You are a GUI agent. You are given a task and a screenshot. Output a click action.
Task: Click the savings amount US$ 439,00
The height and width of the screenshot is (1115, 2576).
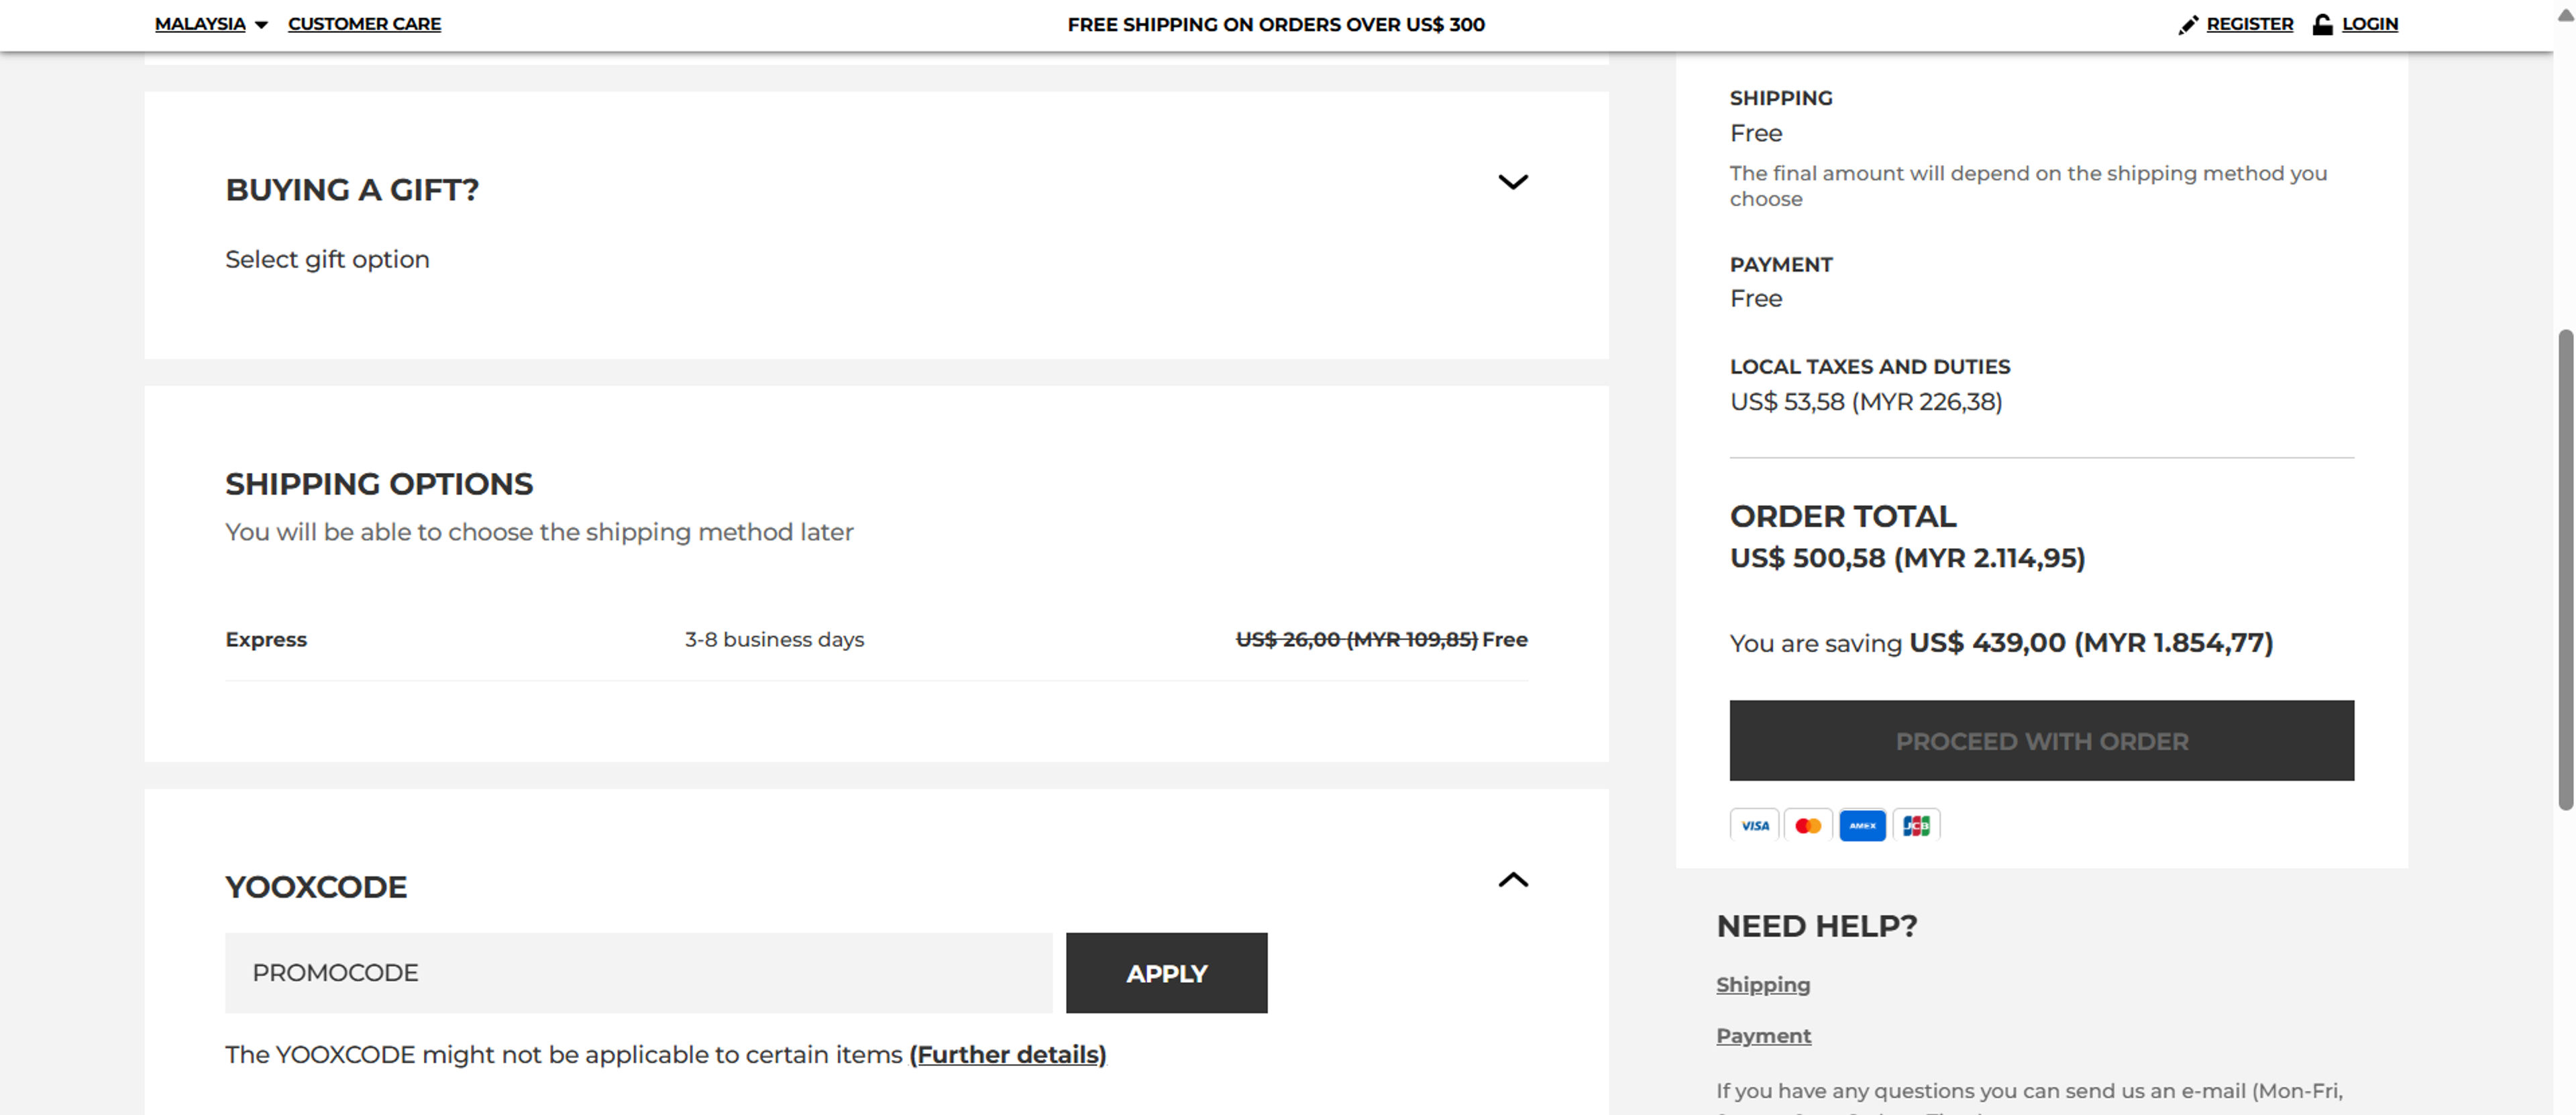(x=2090, y=643)
